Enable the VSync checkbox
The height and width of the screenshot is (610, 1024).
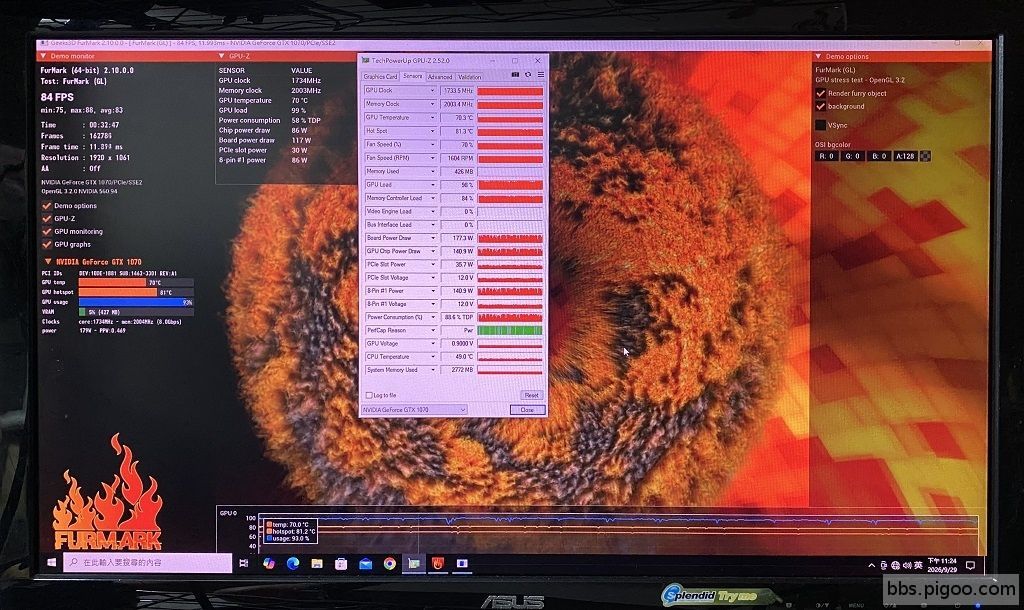821,125
